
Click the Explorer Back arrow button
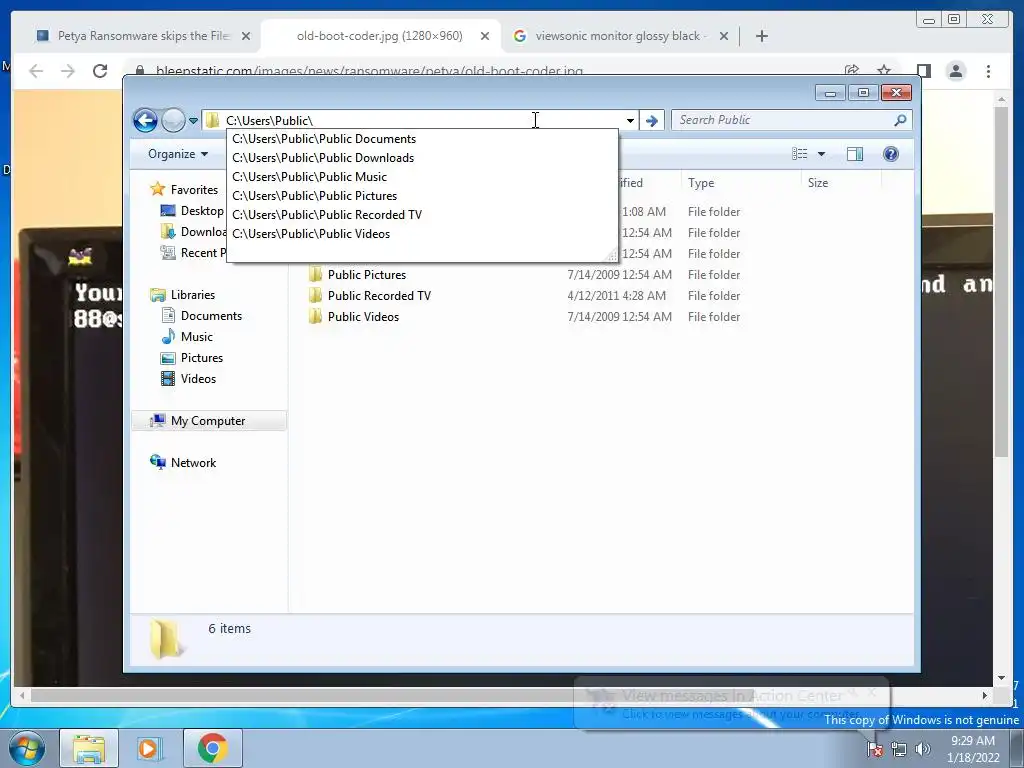click(x=145, y=120)
